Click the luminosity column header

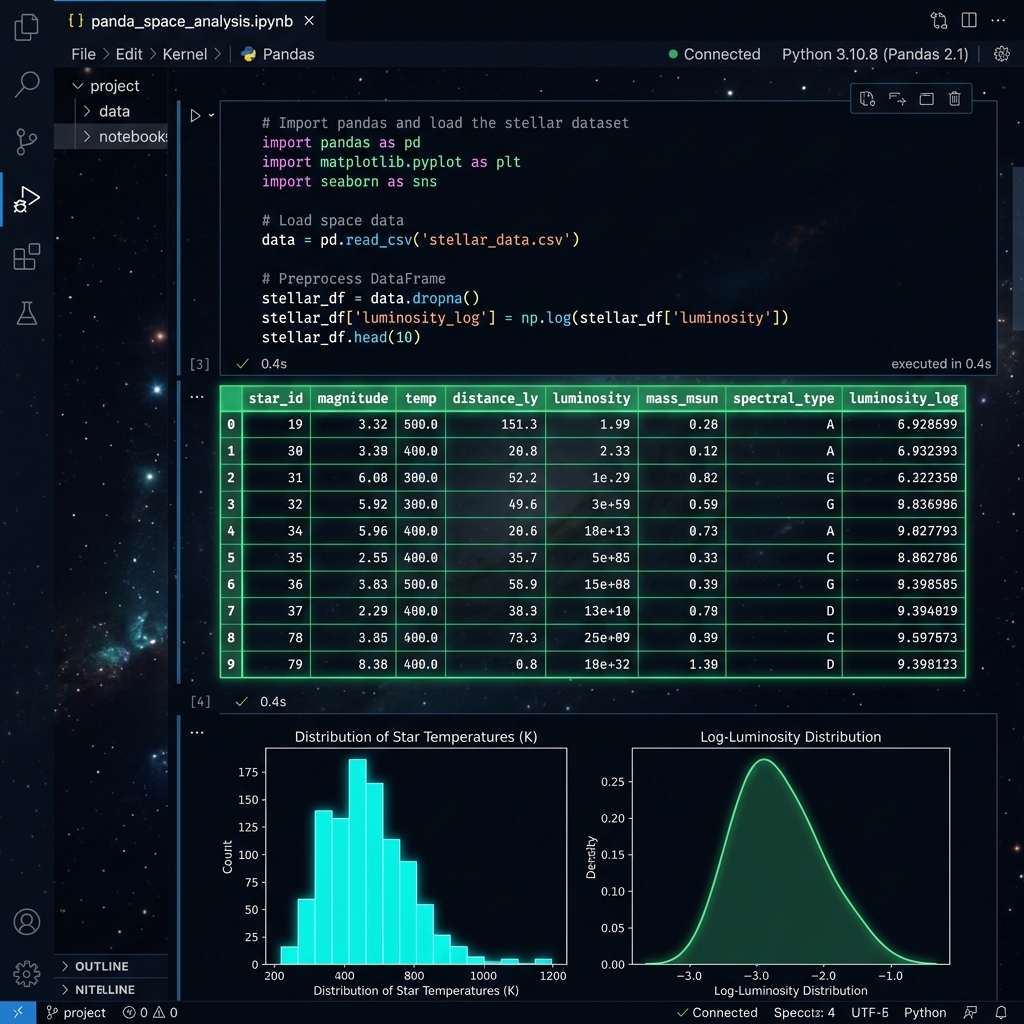tap(591, 398)
